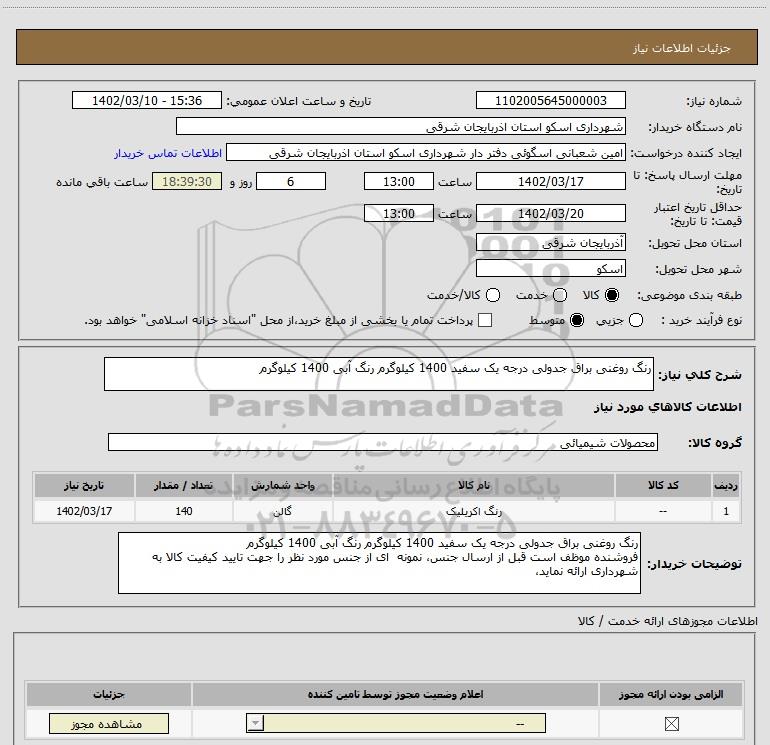
Task: Select the کالا radio button
Action: point(612,295)
